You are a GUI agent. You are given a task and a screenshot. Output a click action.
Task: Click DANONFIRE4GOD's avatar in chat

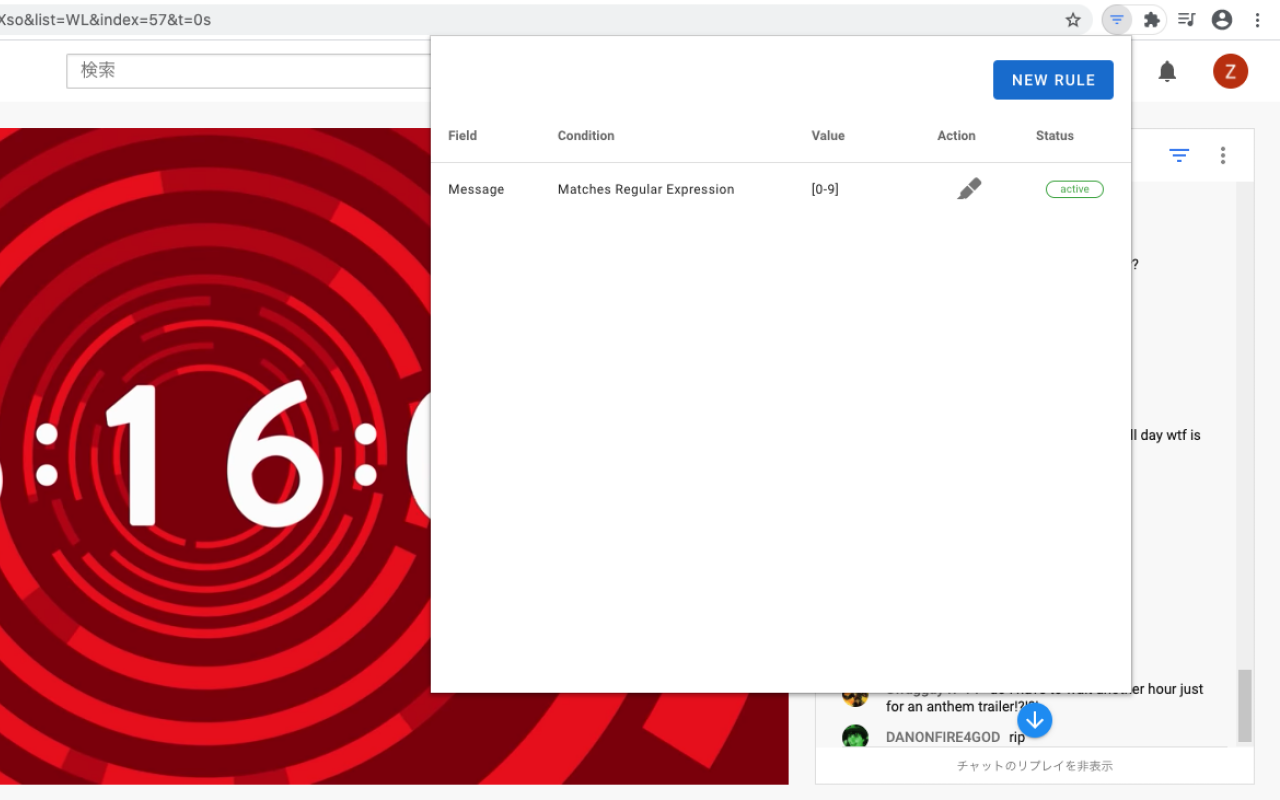[x=855, y=737]
